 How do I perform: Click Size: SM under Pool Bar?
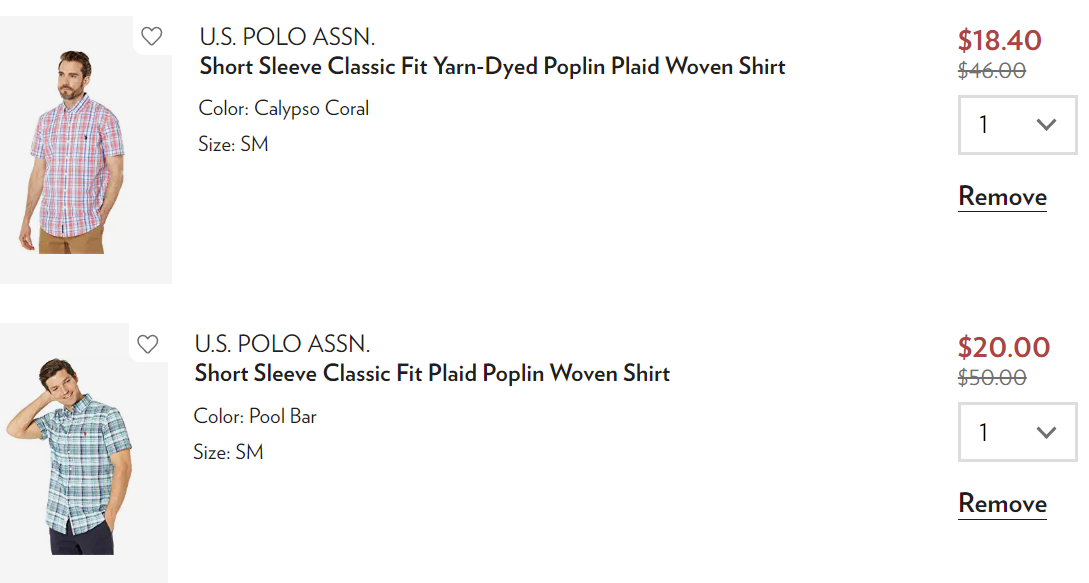228,452
